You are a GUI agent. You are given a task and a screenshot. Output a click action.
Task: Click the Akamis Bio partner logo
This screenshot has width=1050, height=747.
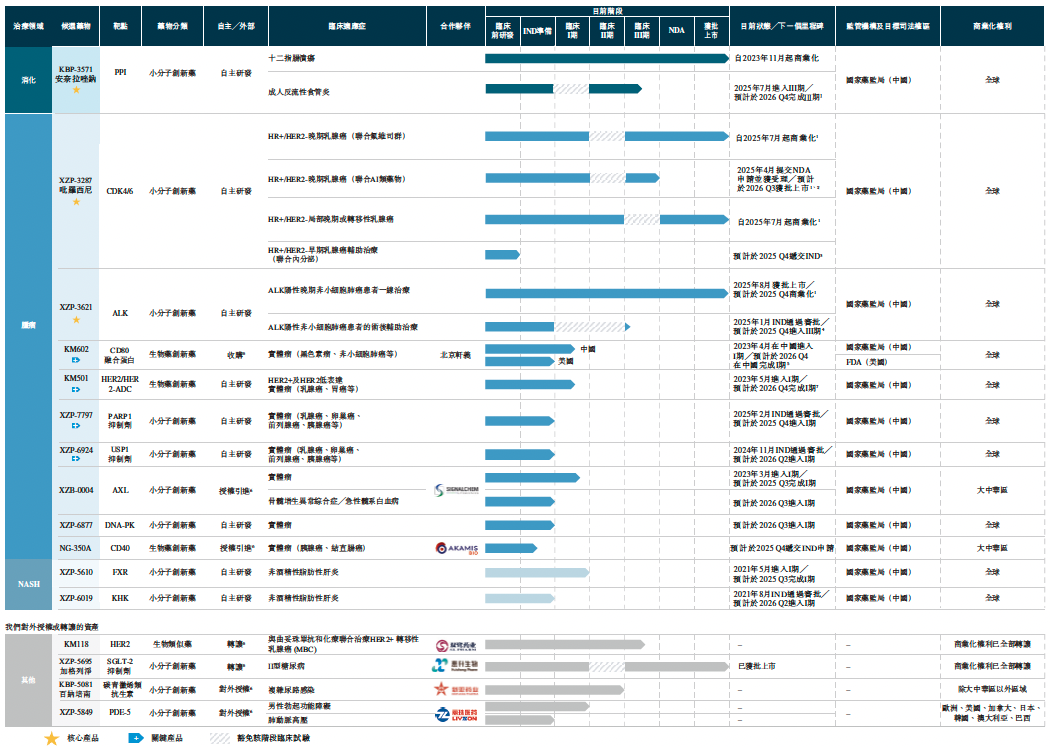456,548
